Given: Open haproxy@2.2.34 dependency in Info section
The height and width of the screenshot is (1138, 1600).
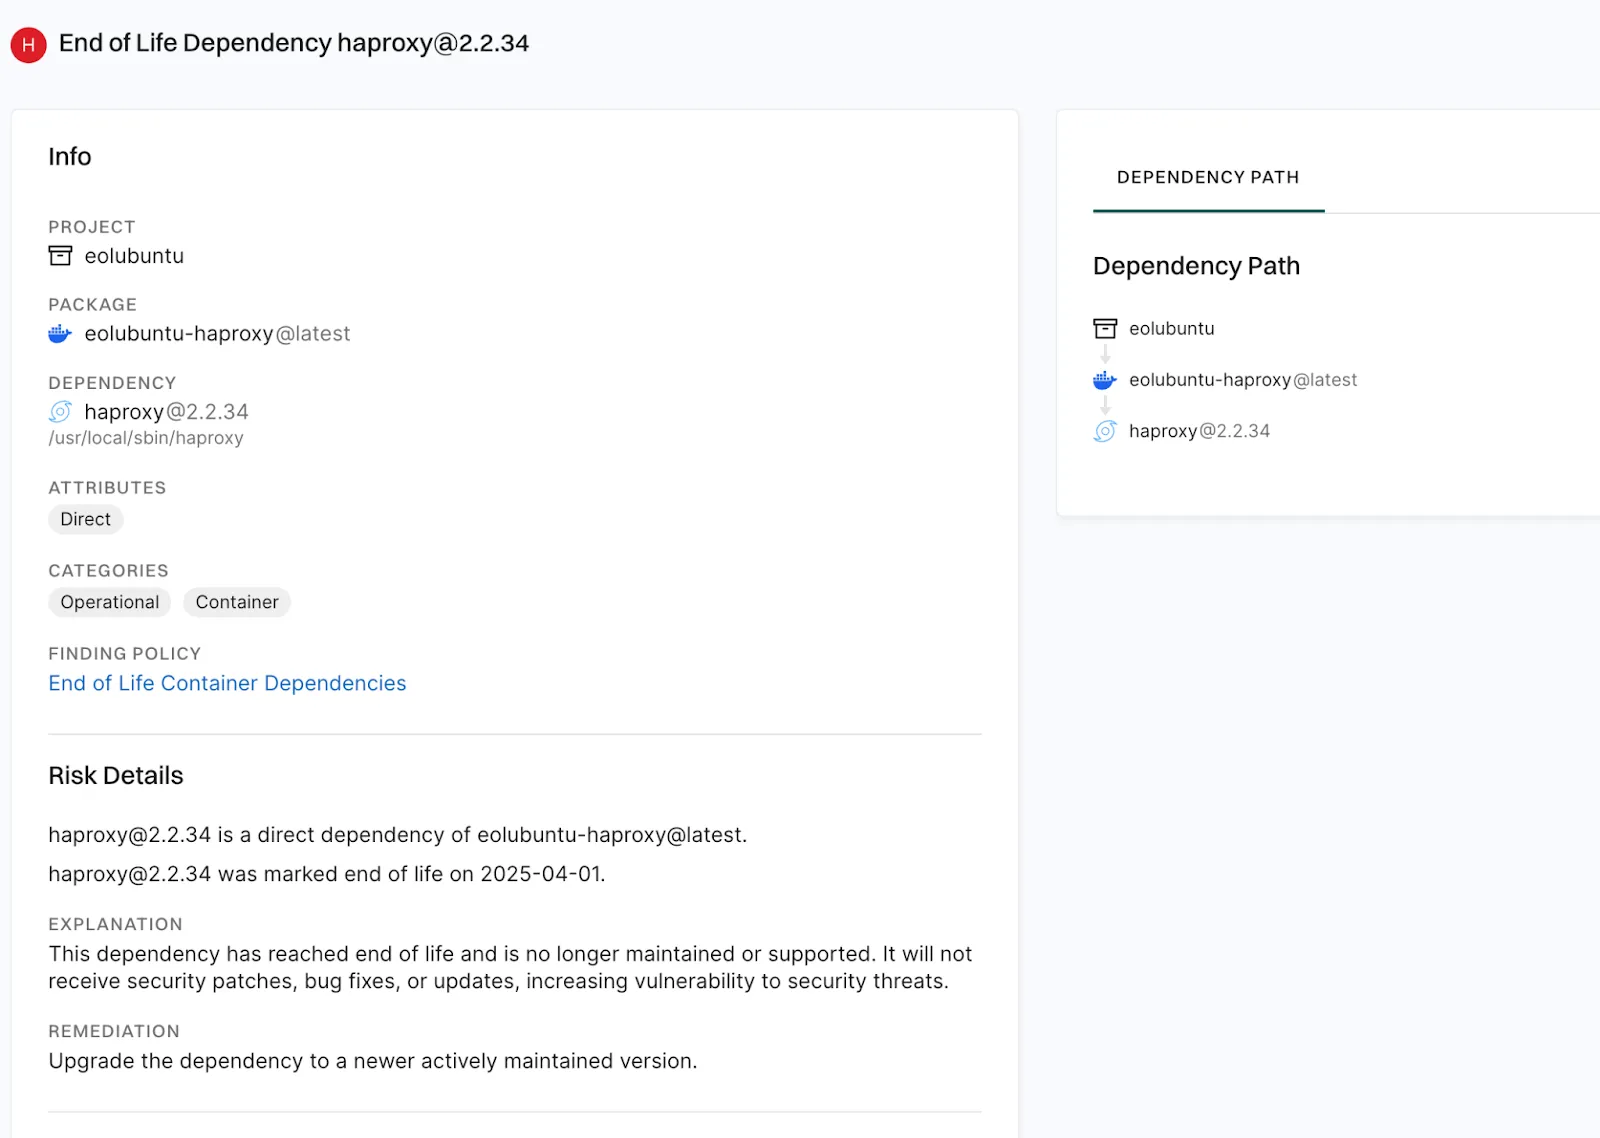Looking at the screenshot, I should click(166, 412).
